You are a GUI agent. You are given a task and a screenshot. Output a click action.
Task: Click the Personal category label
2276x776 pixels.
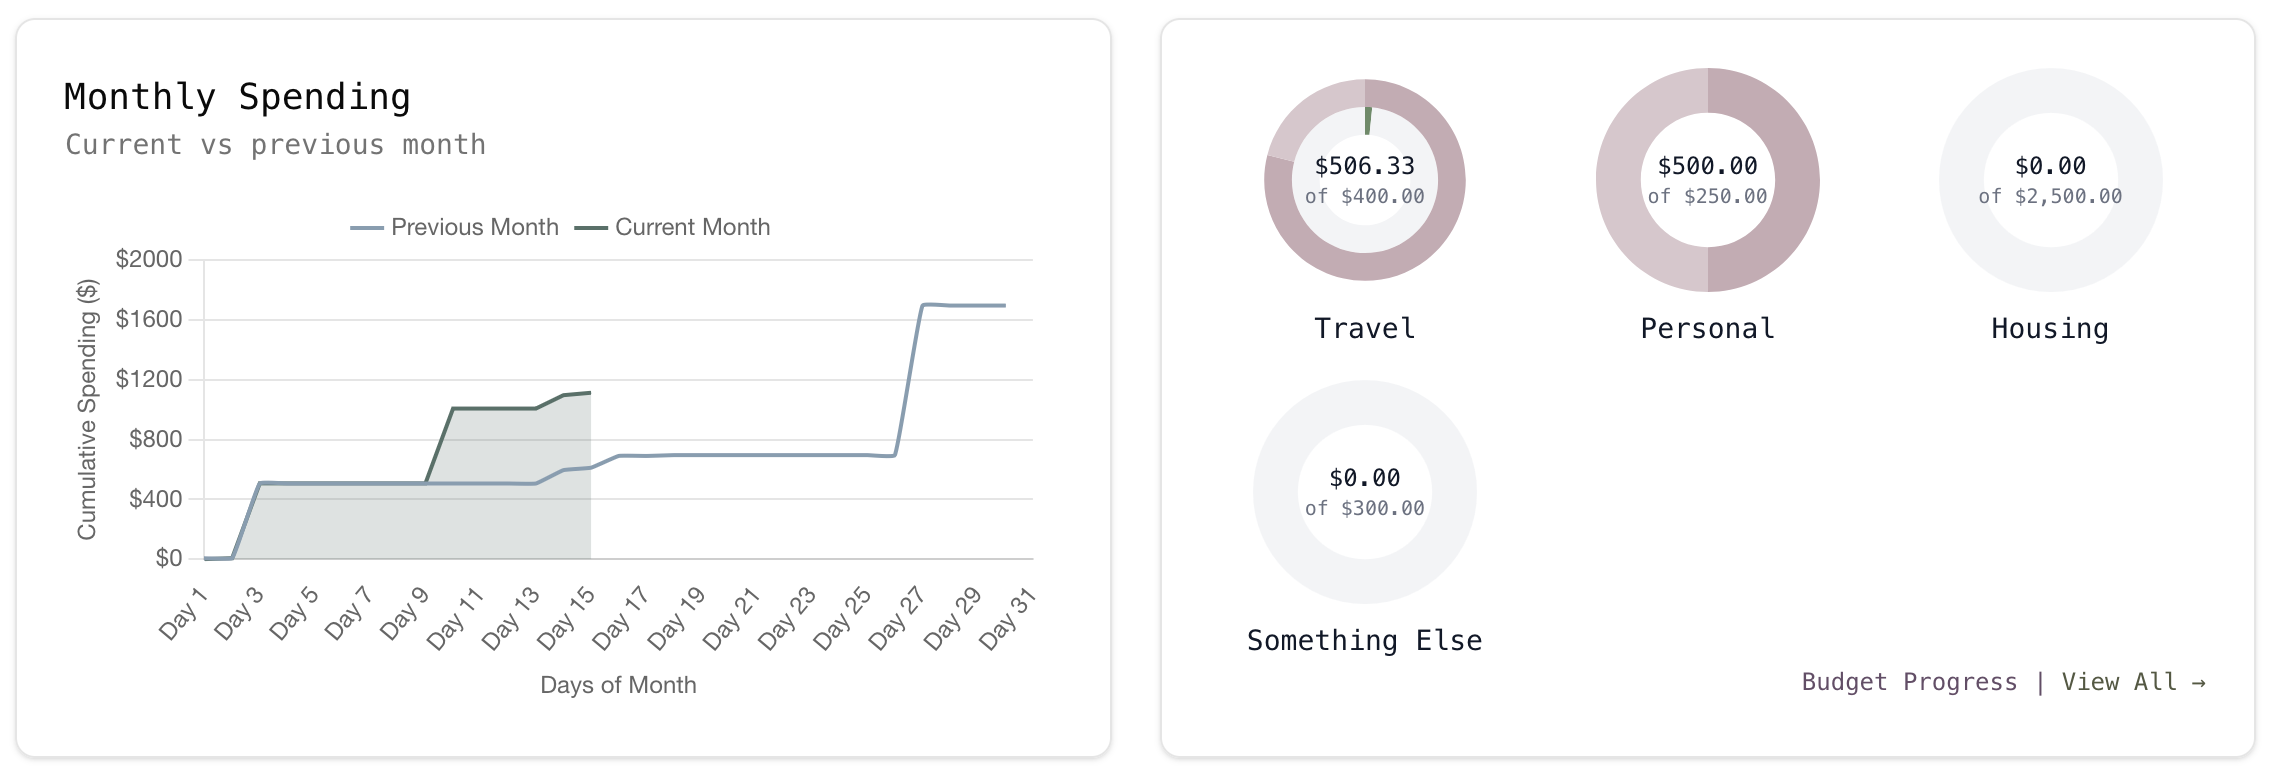pyautogui.click(x=1708, y=329)
